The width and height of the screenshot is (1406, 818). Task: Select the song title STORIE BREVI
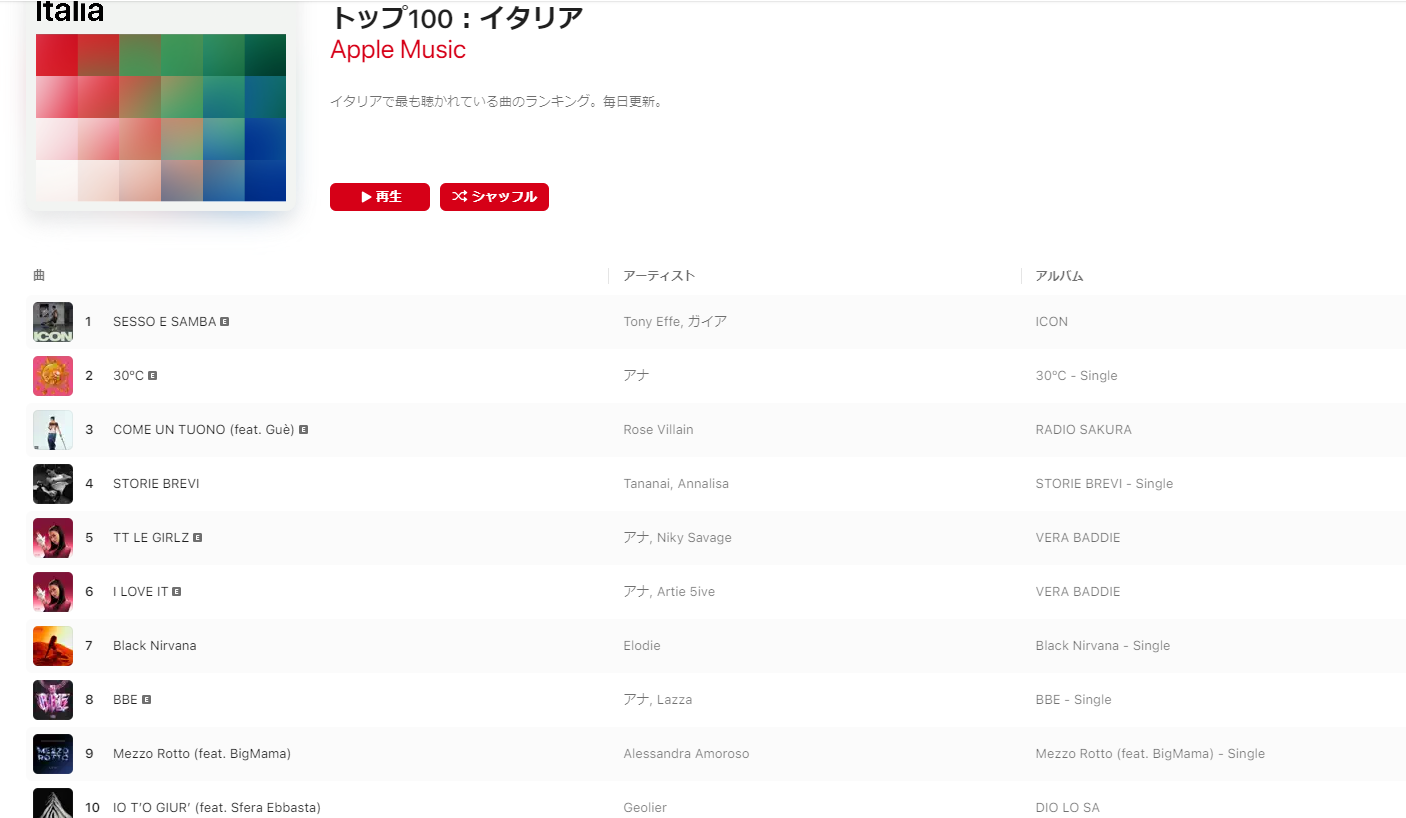click(156, 484)
